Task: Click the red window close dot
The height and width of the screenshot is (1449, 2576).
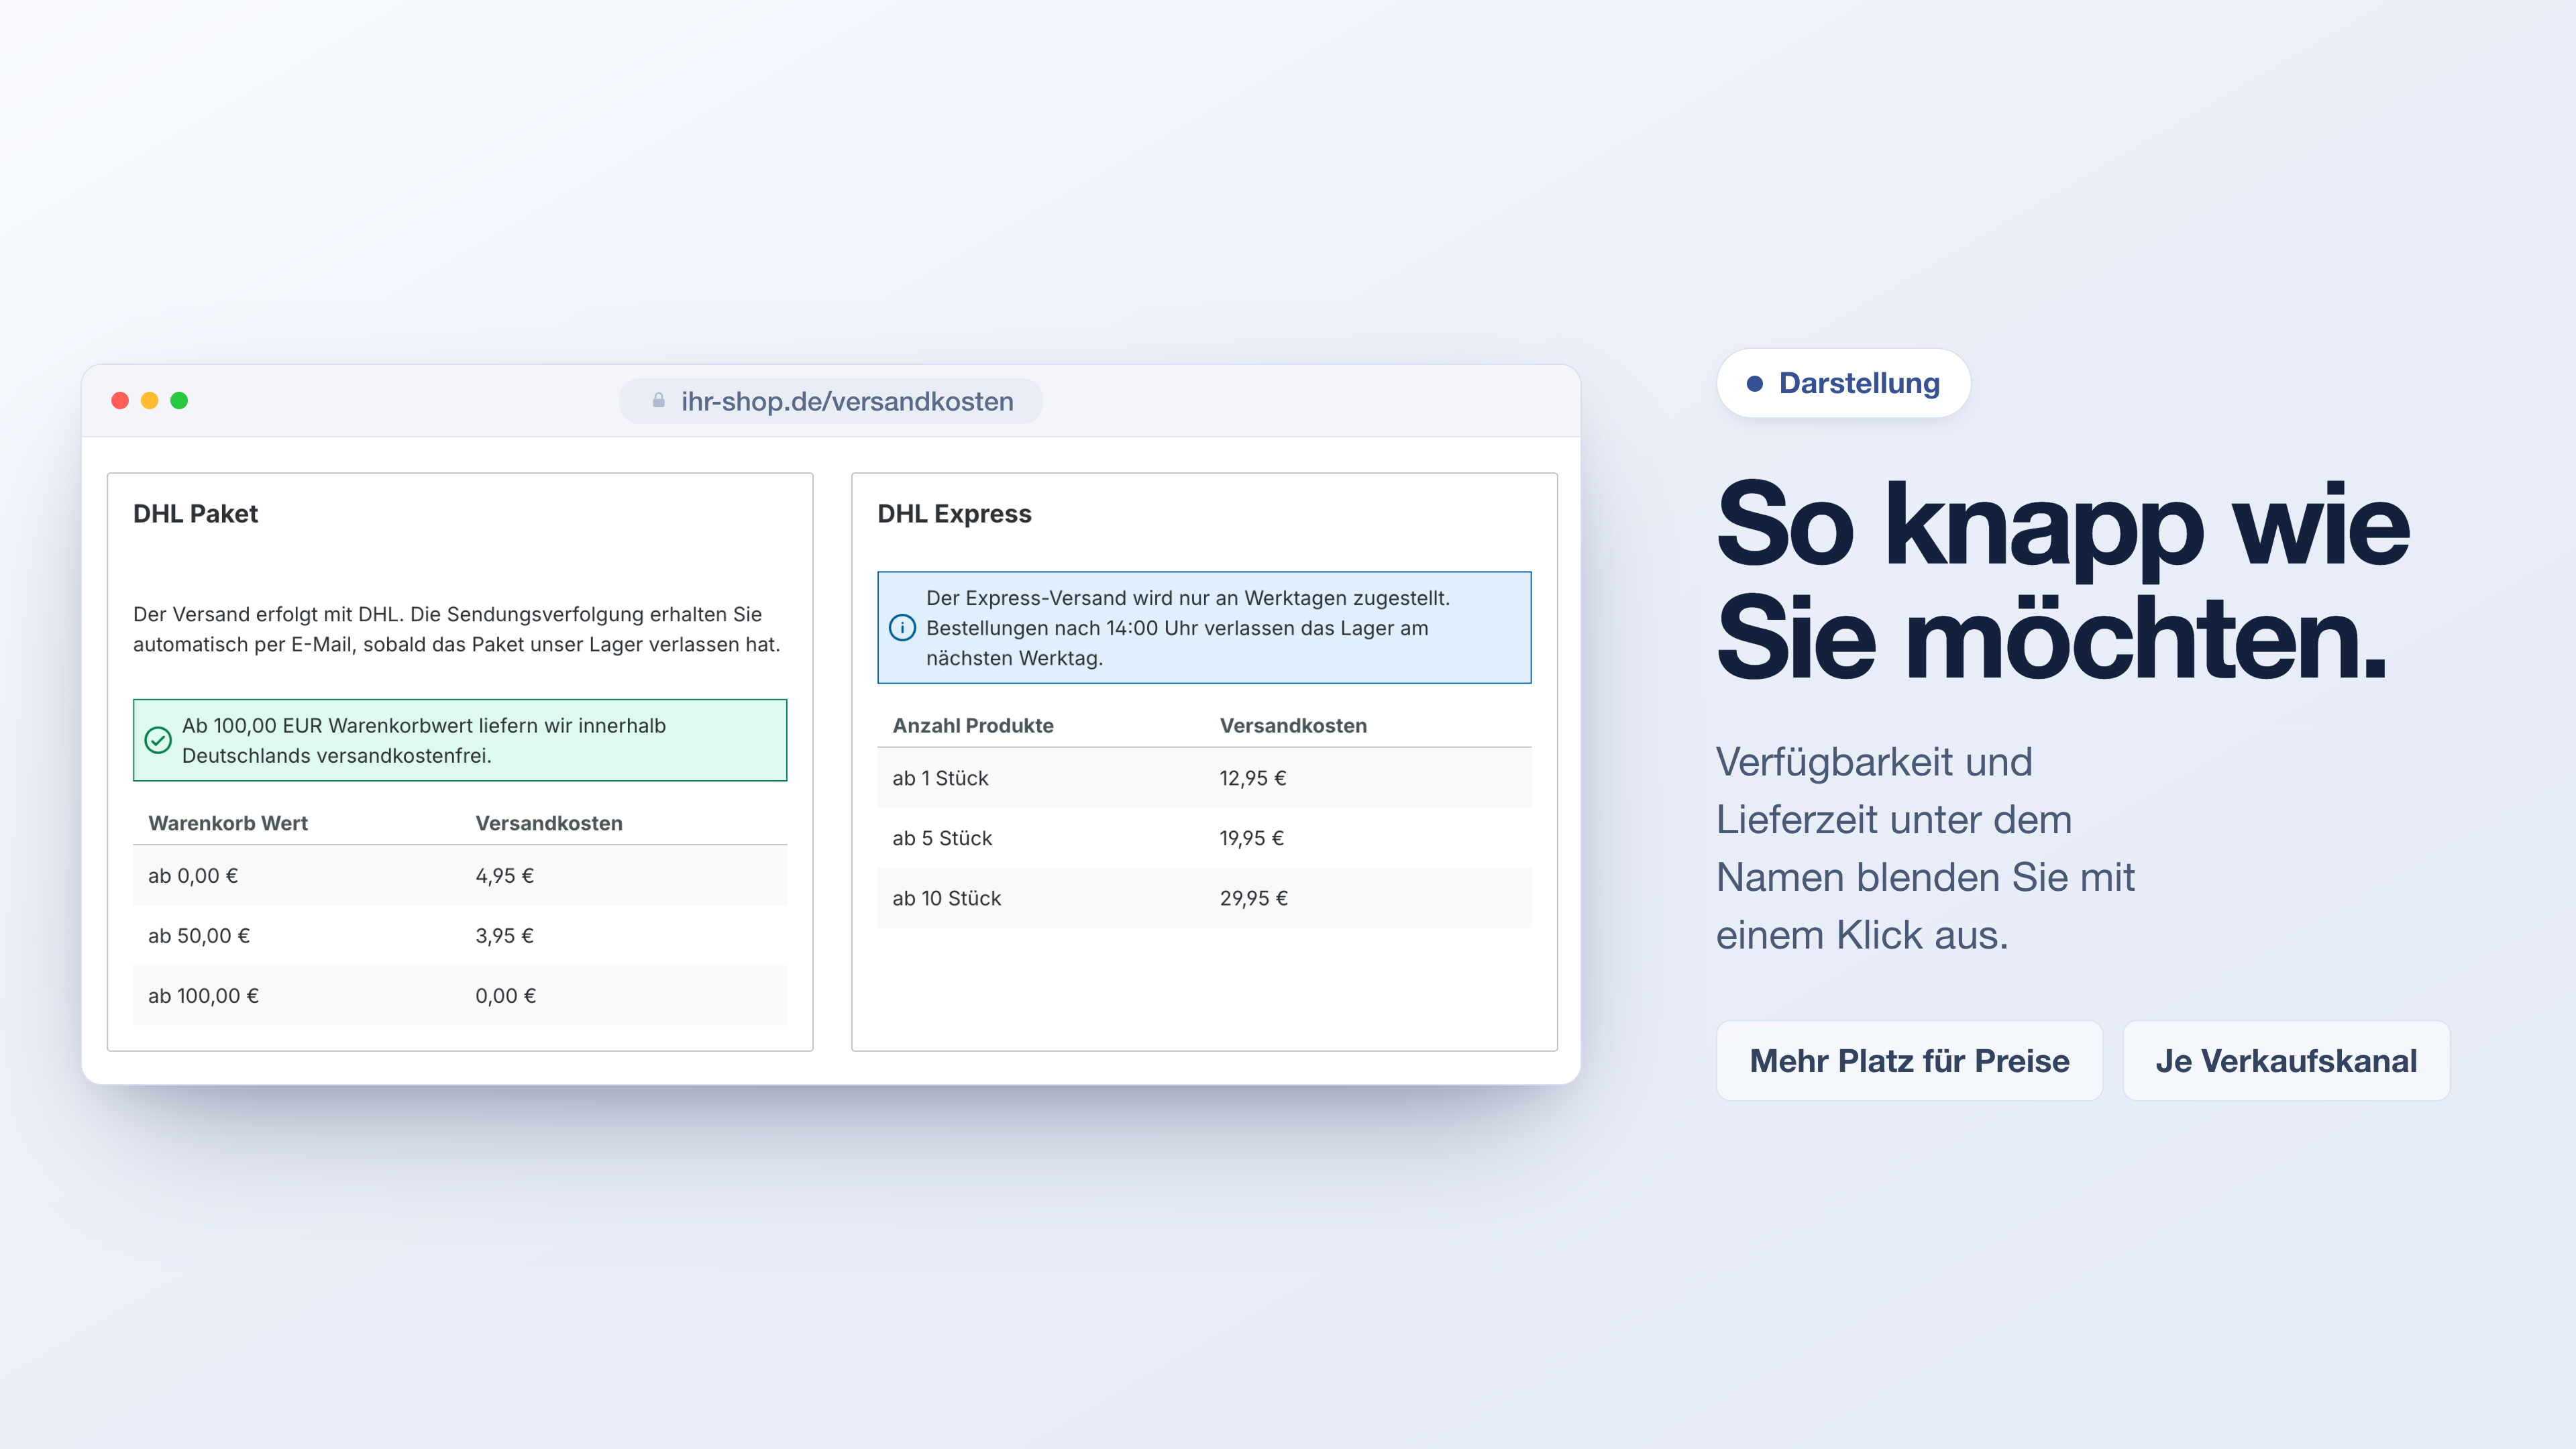Action: [x=120, y=401]
